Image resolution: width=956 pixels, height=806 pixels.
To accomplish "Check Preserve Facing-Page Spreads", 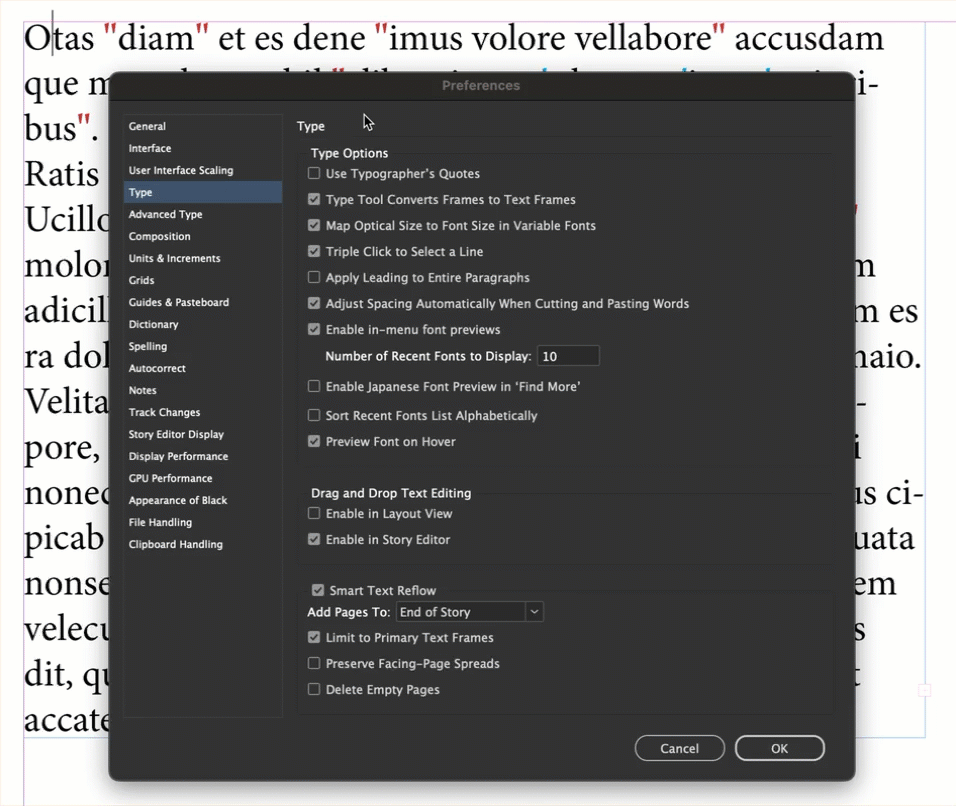I will pyautogui.click(x=314, y=663).
